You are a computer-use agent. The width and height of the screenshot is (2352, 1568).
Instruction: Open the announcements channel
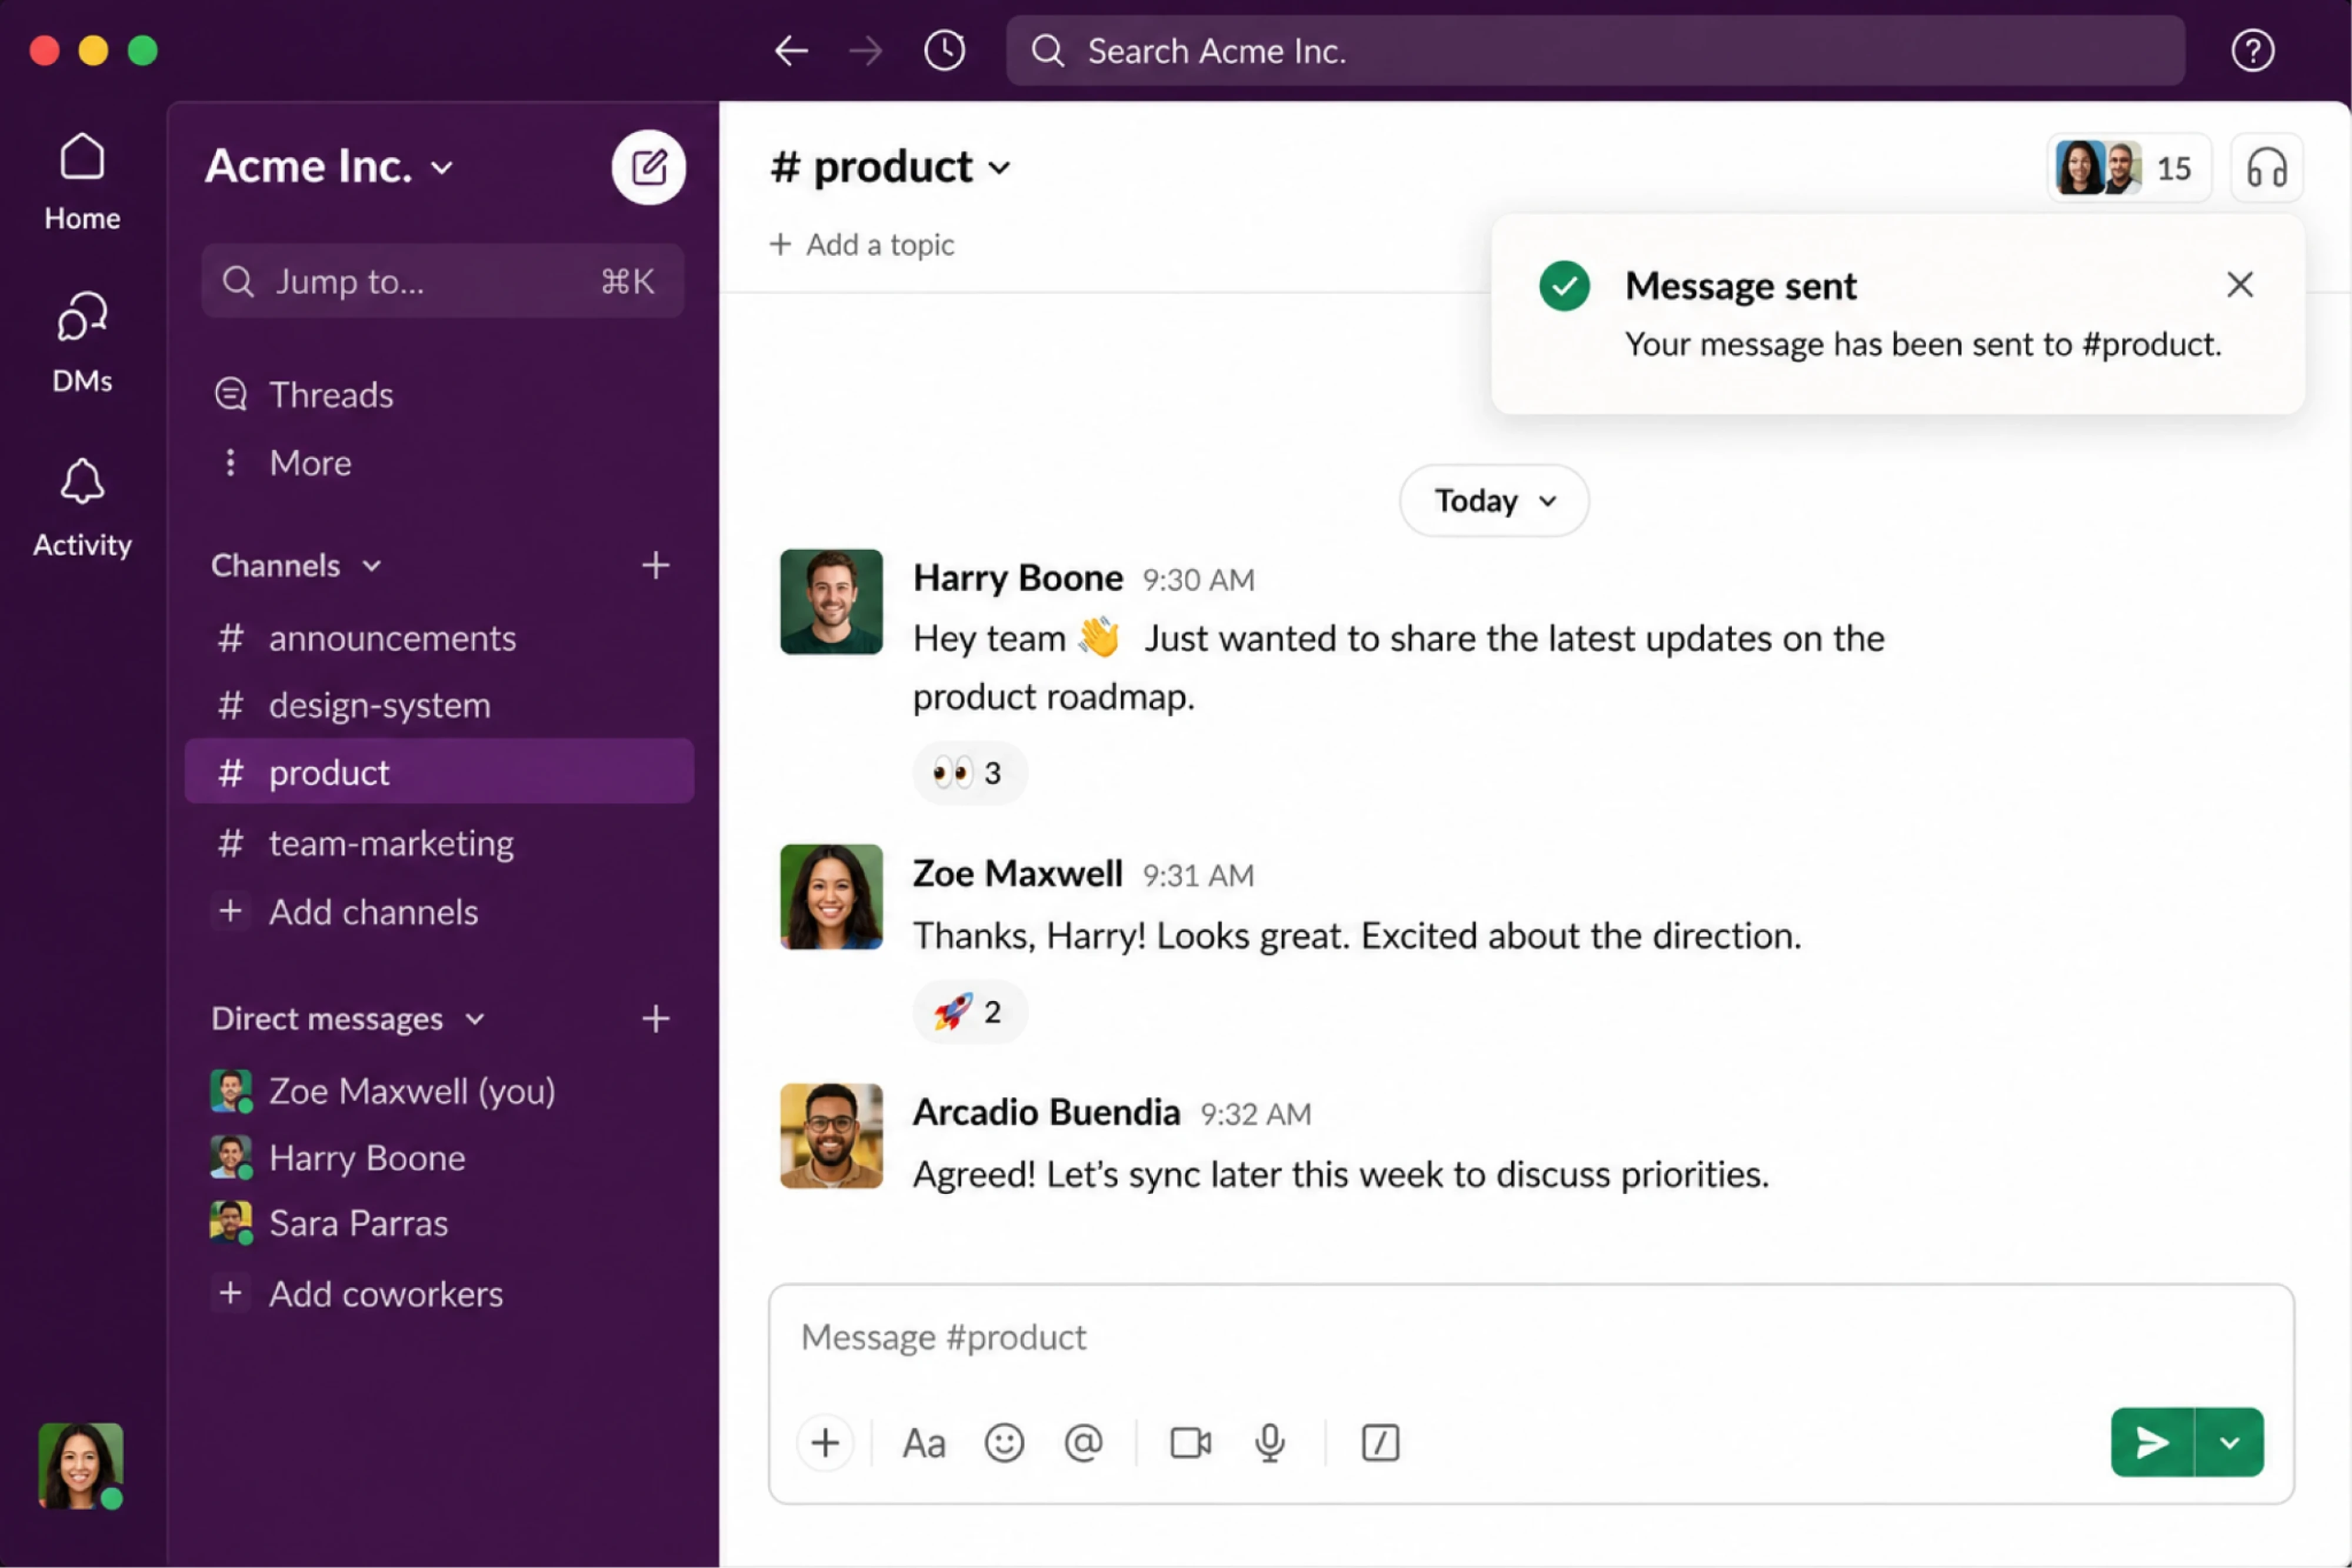[440, 638]
